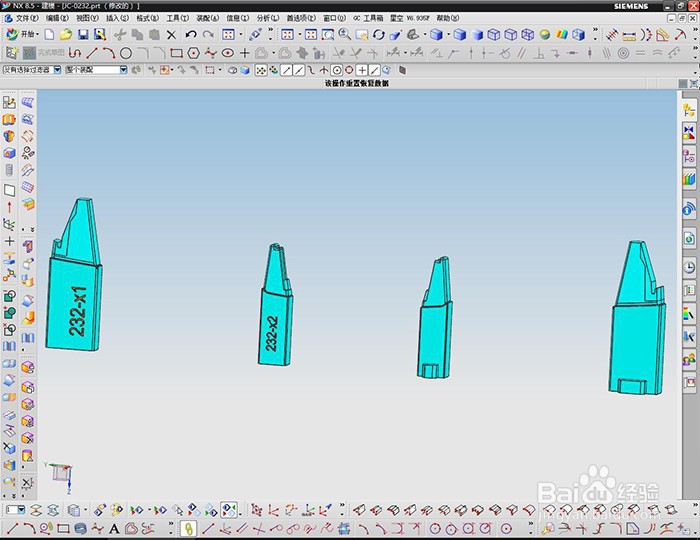Open the 整个装配 selection scope combo box
700x540 pixels.
pyautogui.click(x=96, y=70)
